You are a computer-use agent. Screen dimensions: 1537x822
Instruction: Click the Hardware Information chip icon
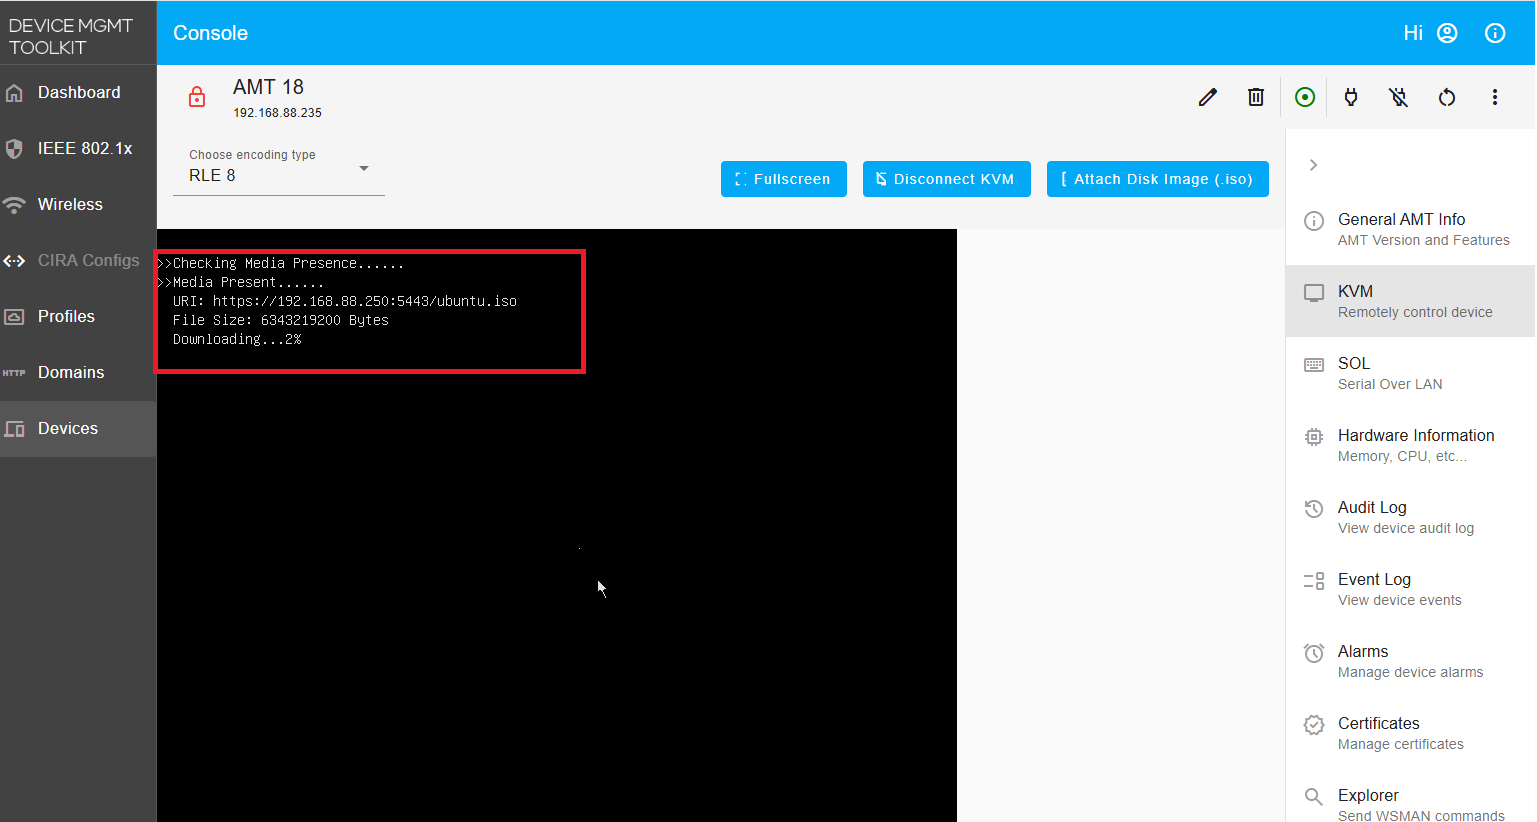[1314, 437]
